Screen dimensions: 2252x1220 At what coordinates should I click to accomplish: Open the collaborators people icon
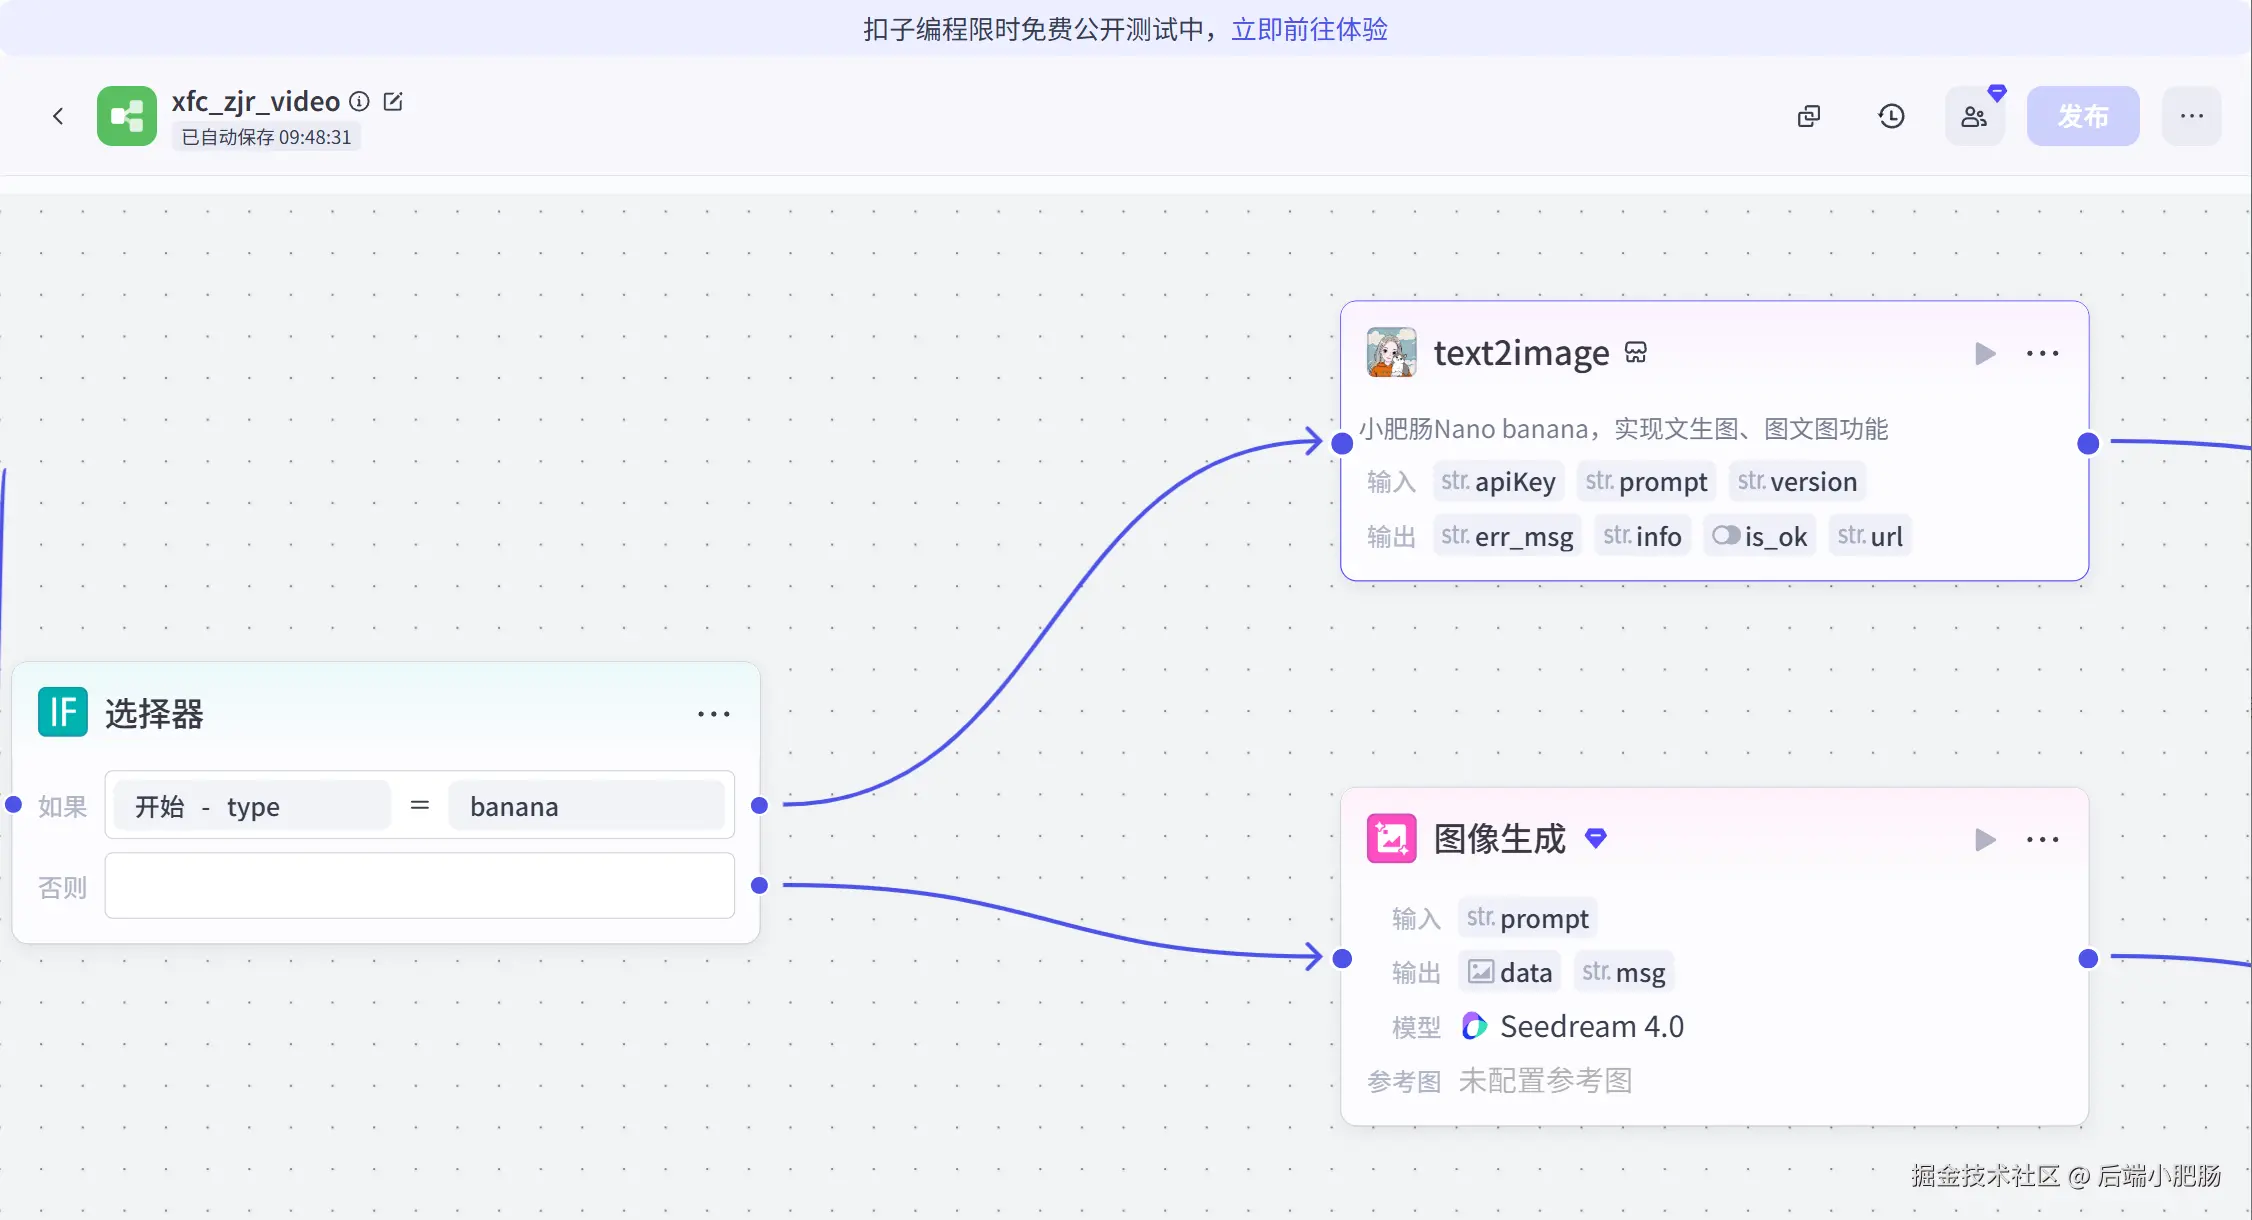pyautogui.click(x=1974, y=116)
